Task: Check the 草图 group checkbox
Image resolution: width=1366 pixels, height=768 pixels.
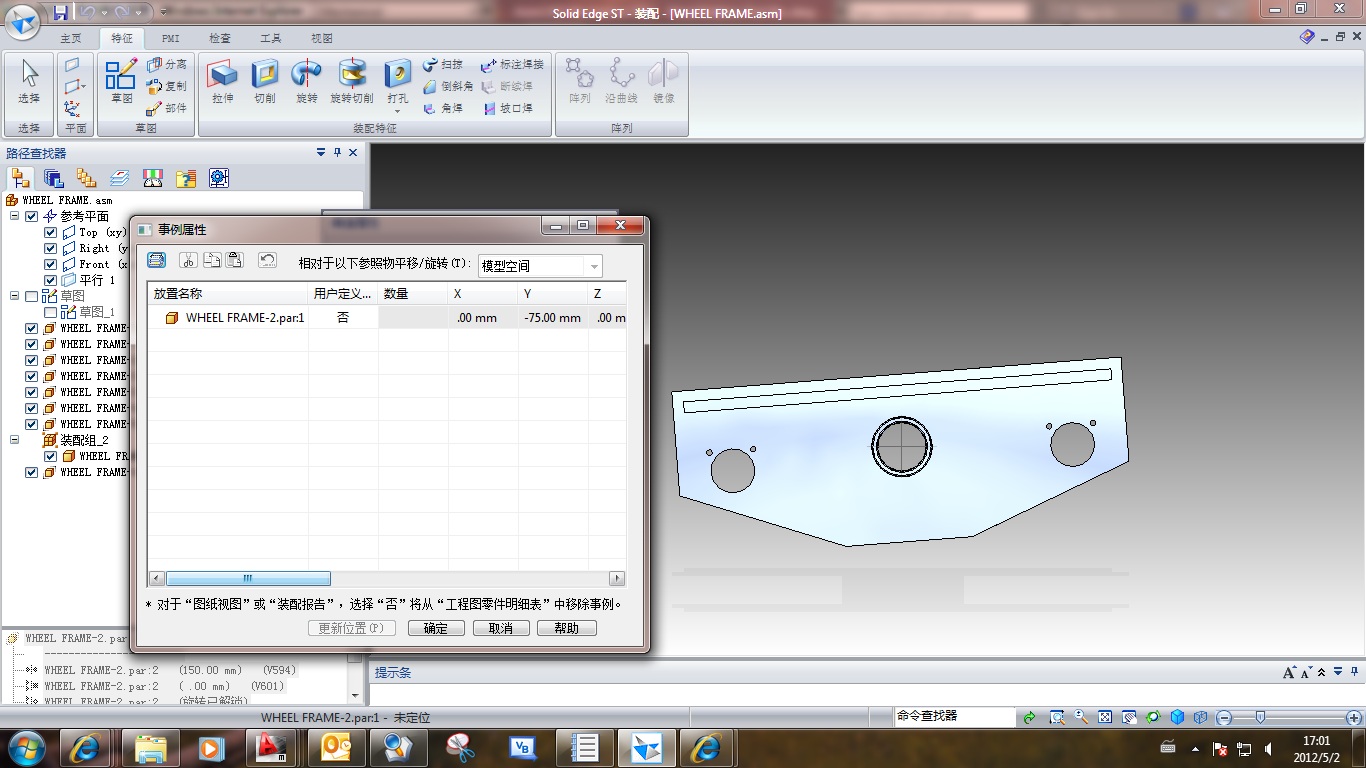Action: point(31,296)
